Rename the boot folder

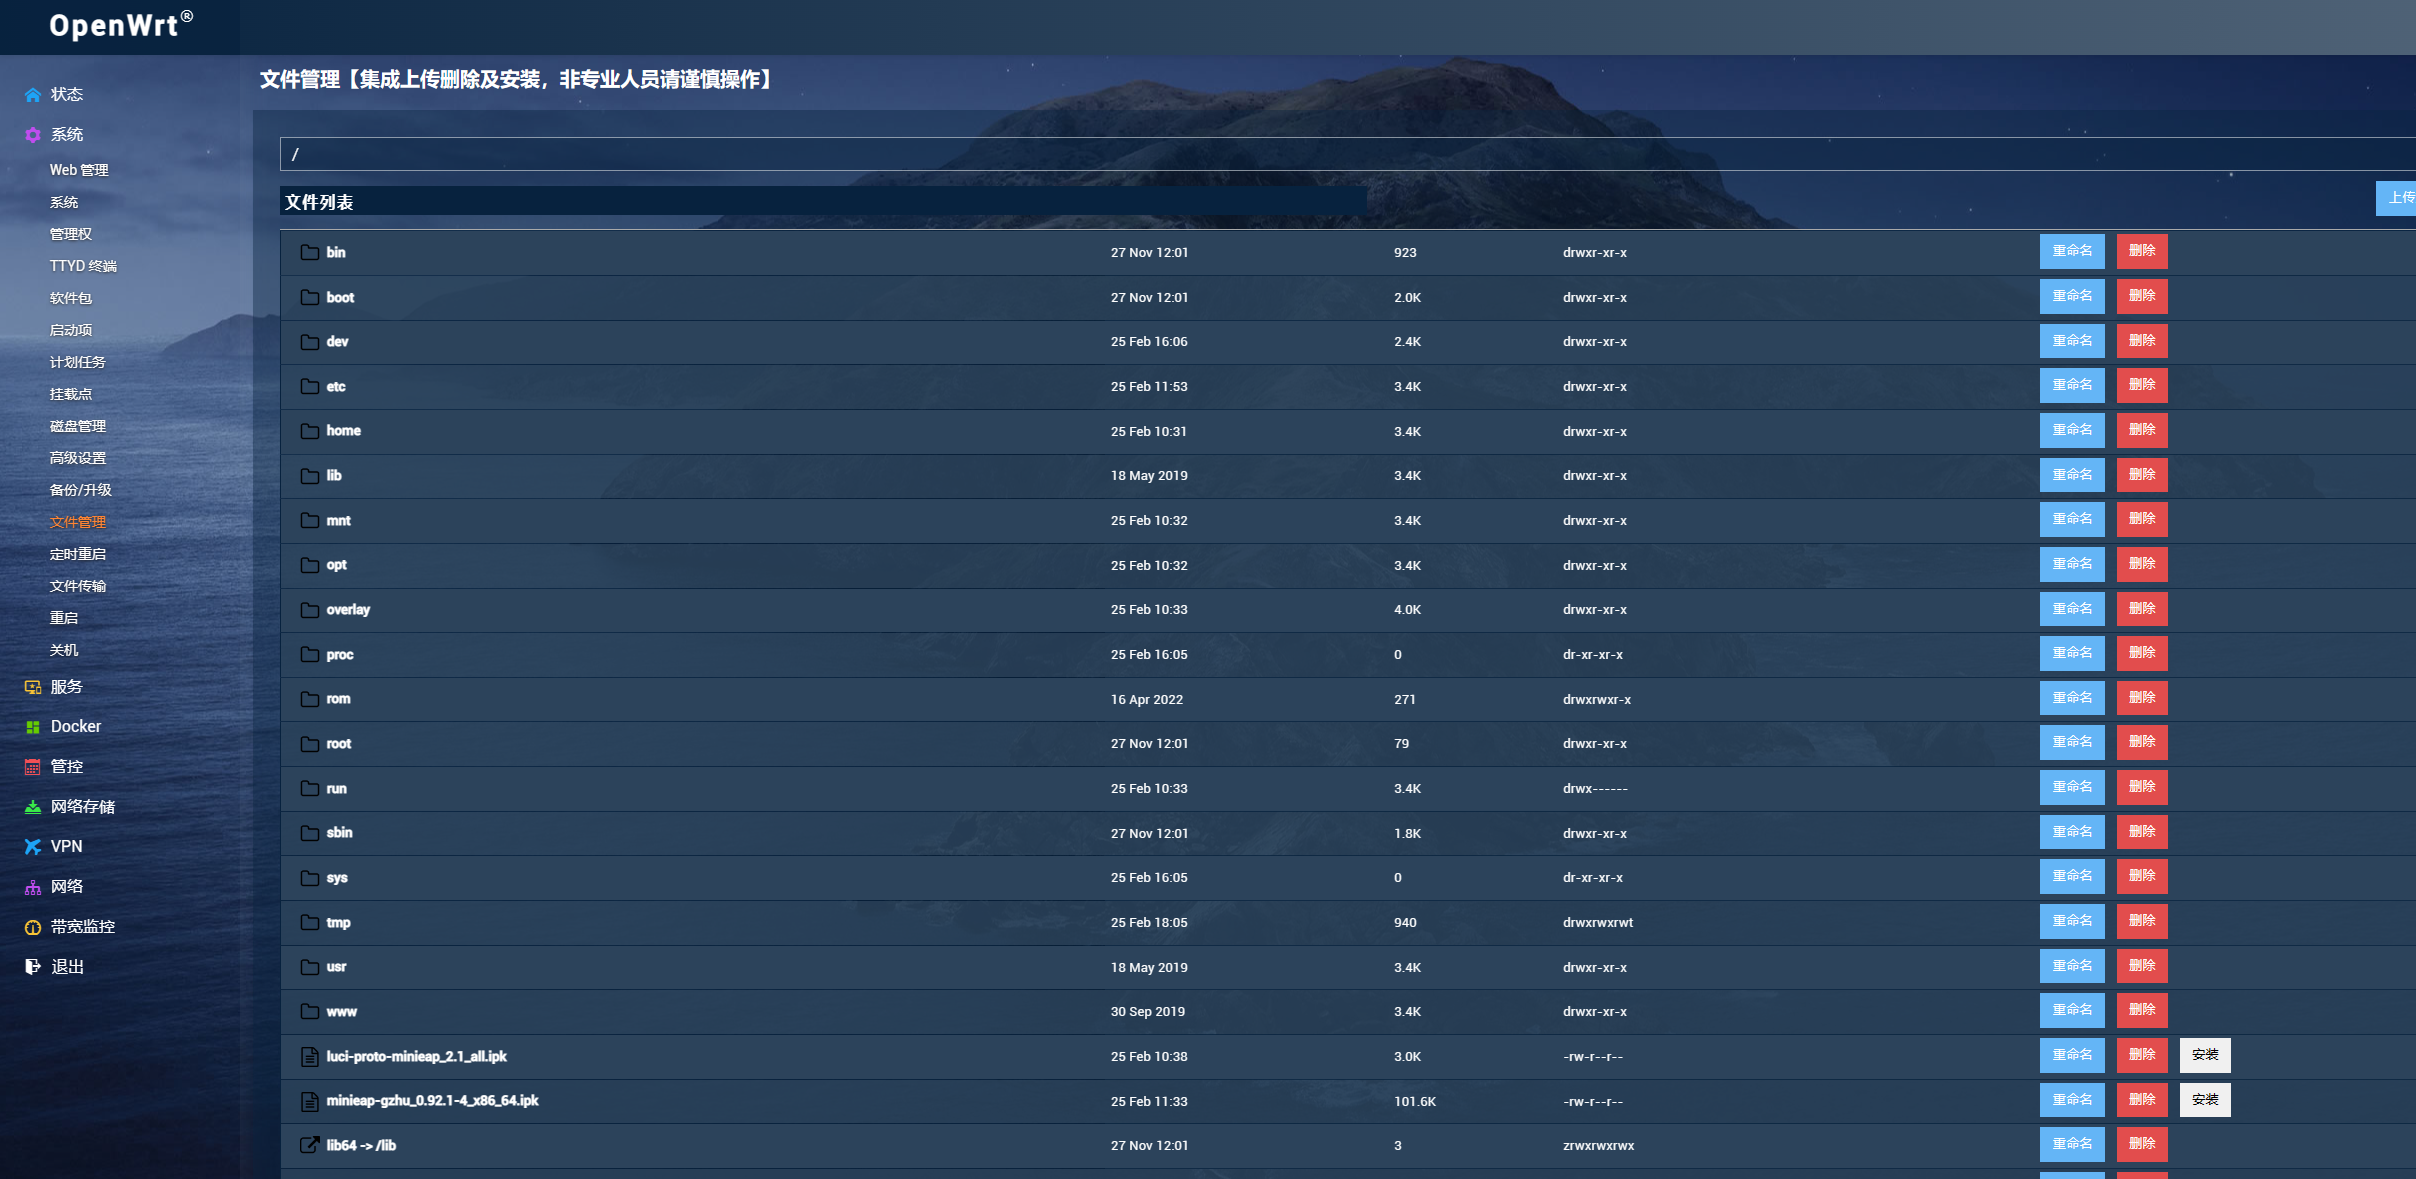click(2071, 296)
